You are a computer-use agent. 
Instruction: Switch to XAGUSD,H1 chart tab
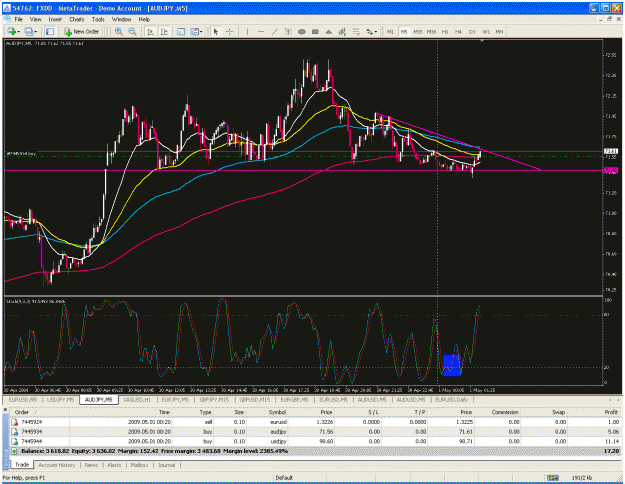[x=138, y=399]
